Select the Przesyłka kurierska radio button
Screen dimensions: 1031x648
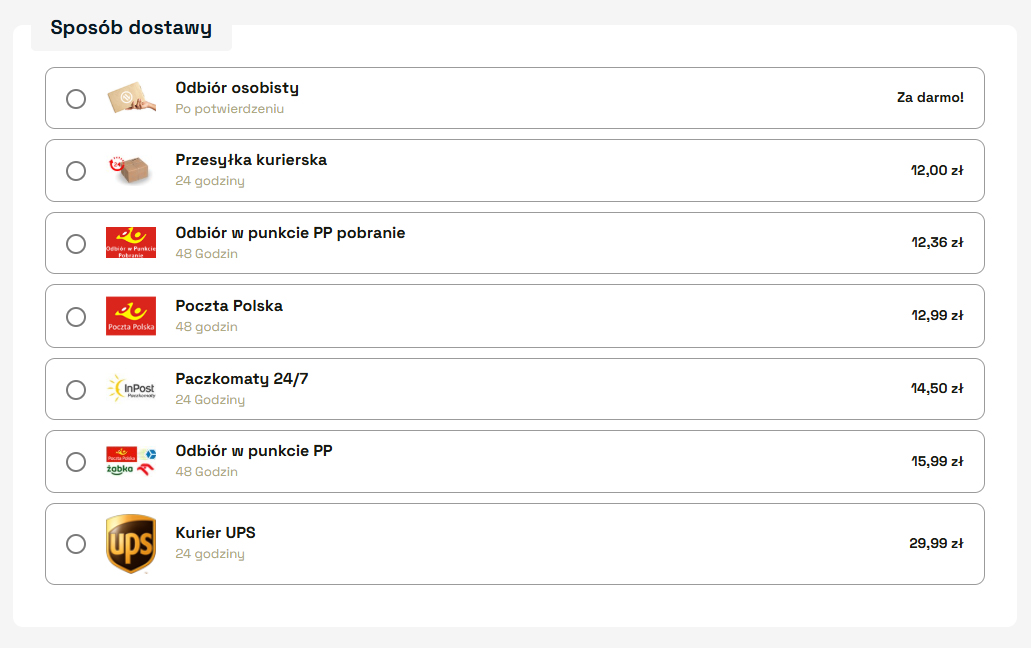tap(76, 171)
